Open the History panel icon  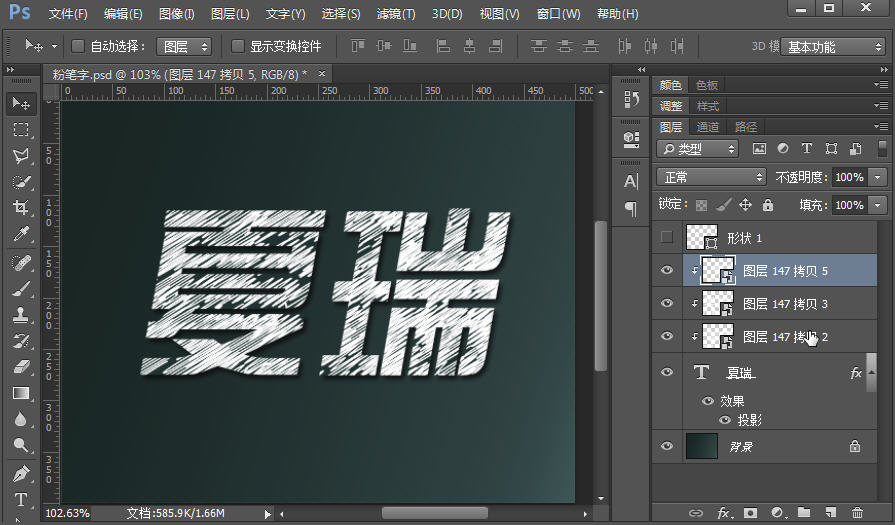point(631,99)
